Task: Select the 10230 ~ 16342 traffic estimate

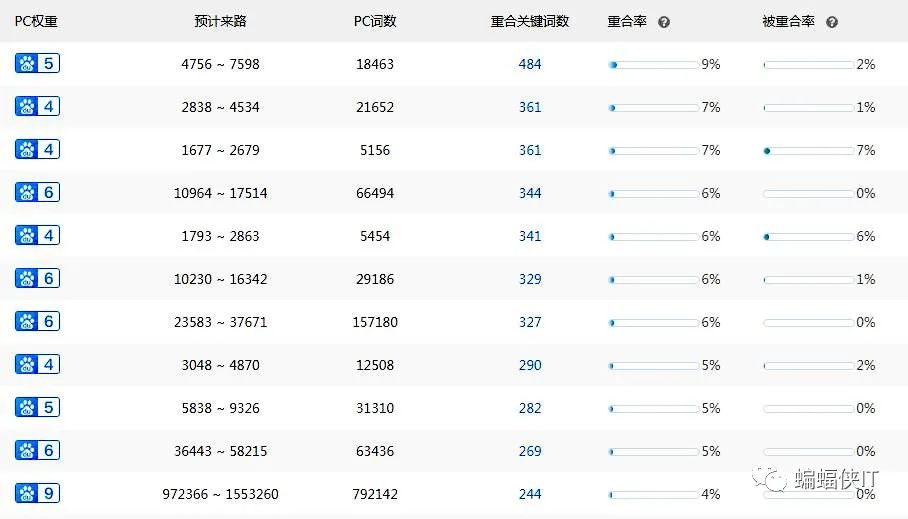Action: pos(220,279)
